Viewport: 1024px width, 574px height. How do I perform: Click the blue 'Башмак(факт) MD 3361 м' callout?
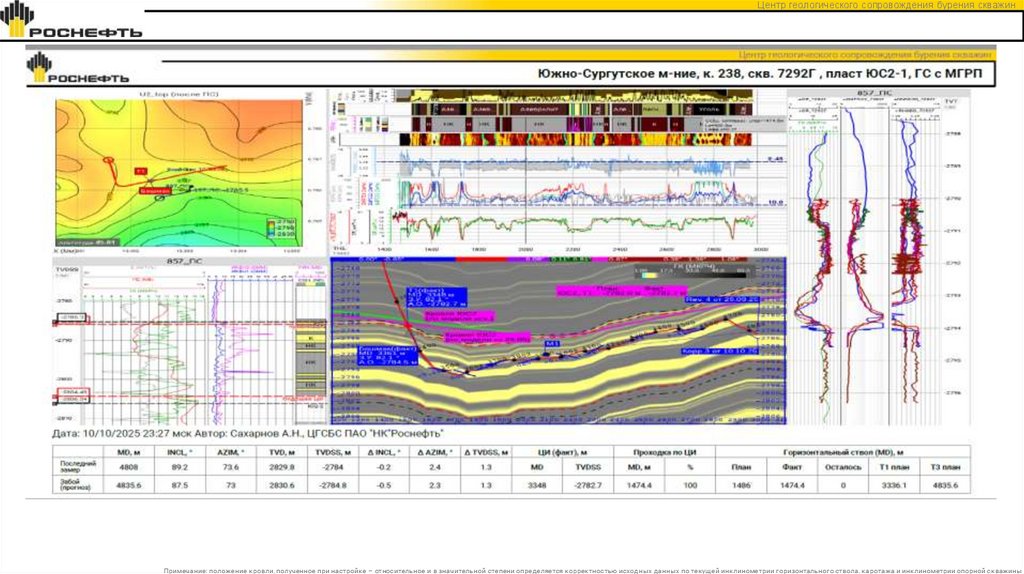point(388,355)
